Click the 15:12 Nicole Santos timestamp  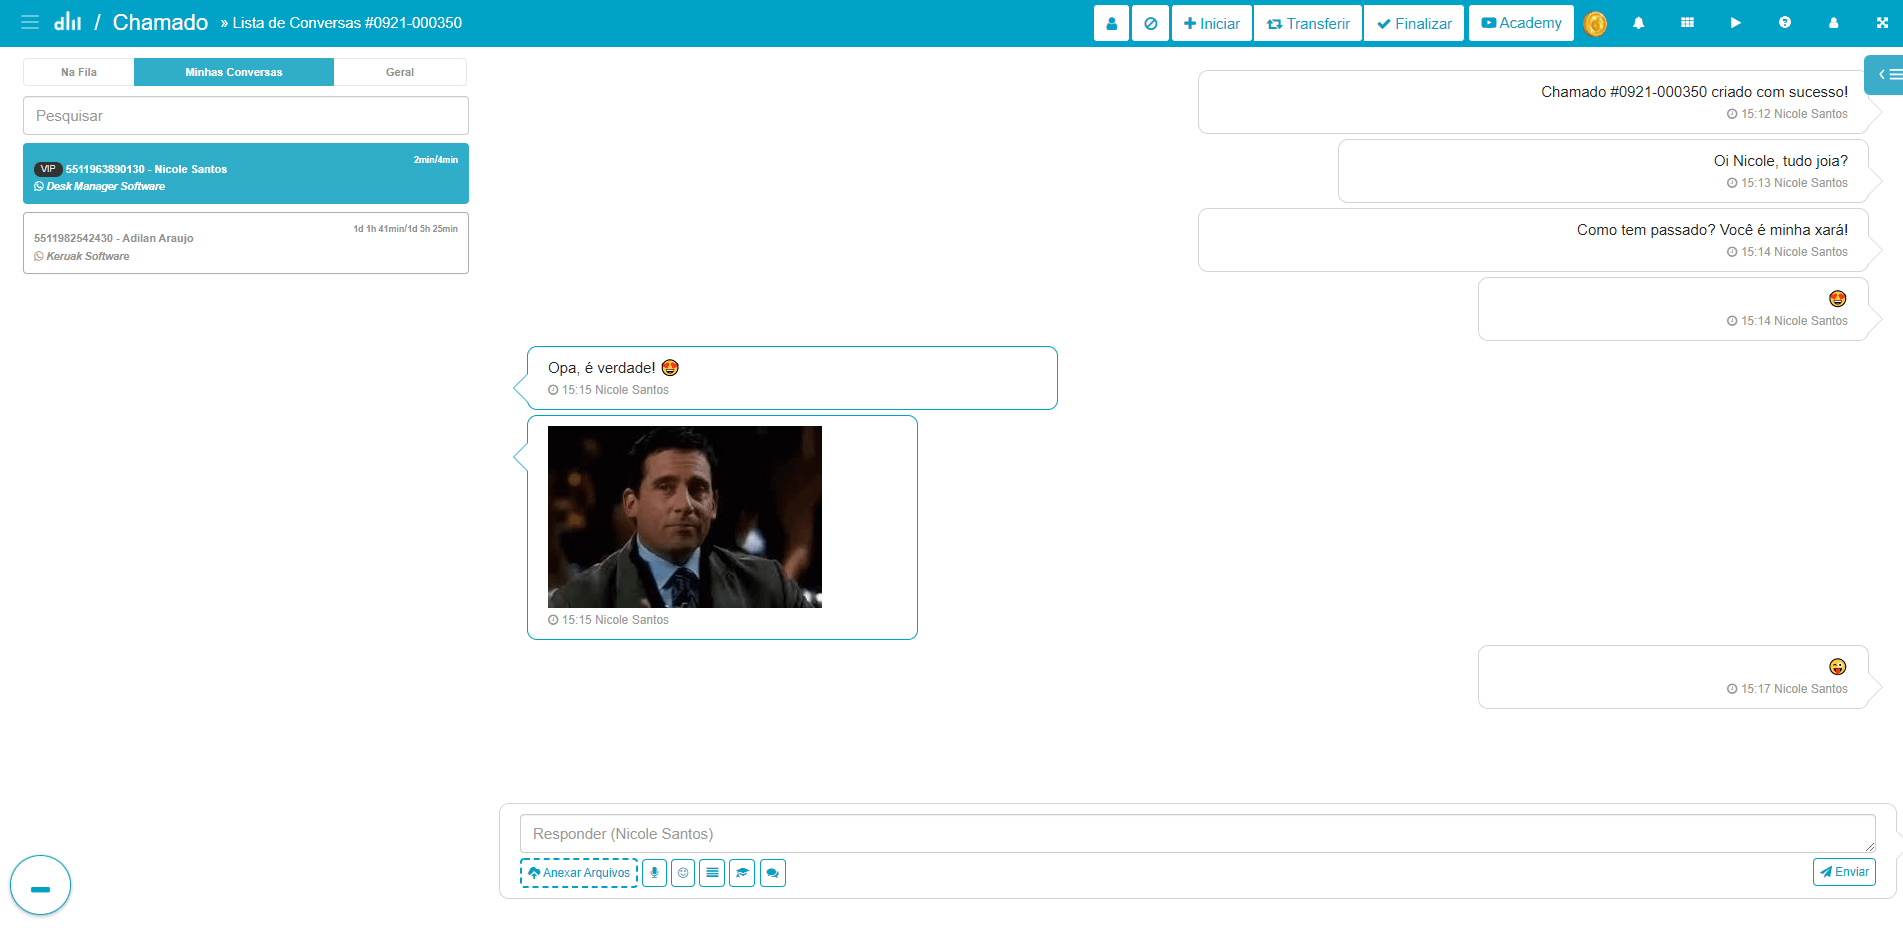pyautogui.click(x=1787, y=114)
